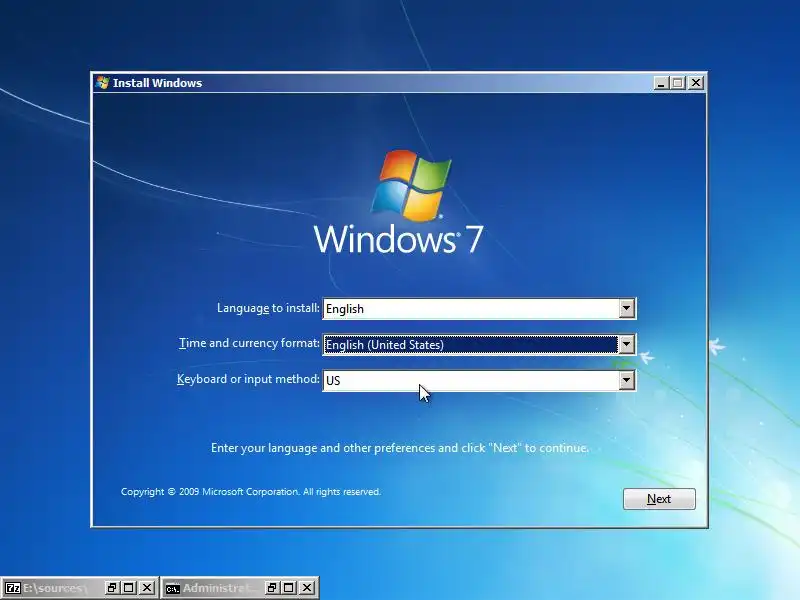Open the Language to install dropdown arrow
This screenshot has height=600, width=800.
pyautogui.click(x=627, y=308)
